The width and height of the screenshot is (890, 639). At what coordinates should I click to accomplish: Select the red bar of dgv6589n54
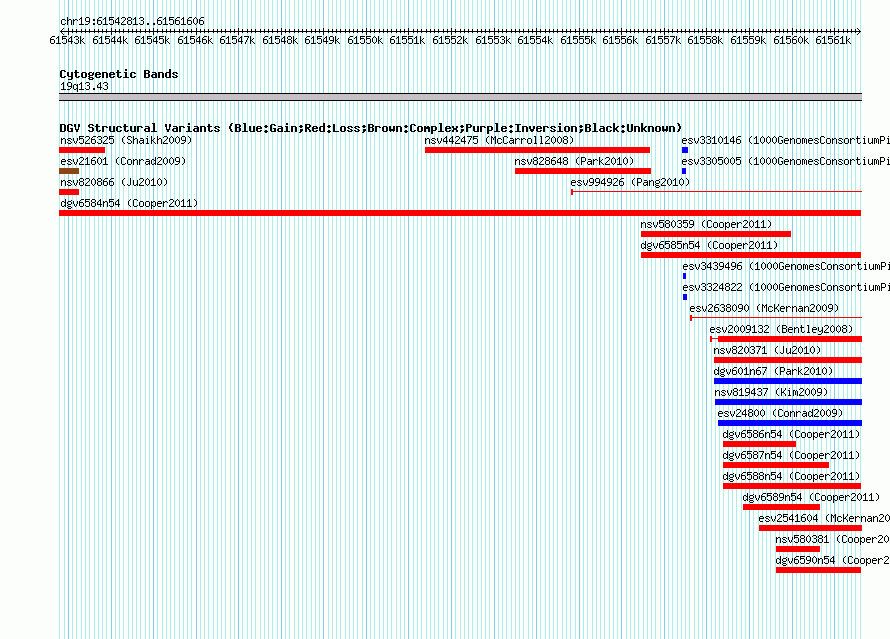pyautogui.click(x=782, y=507)
